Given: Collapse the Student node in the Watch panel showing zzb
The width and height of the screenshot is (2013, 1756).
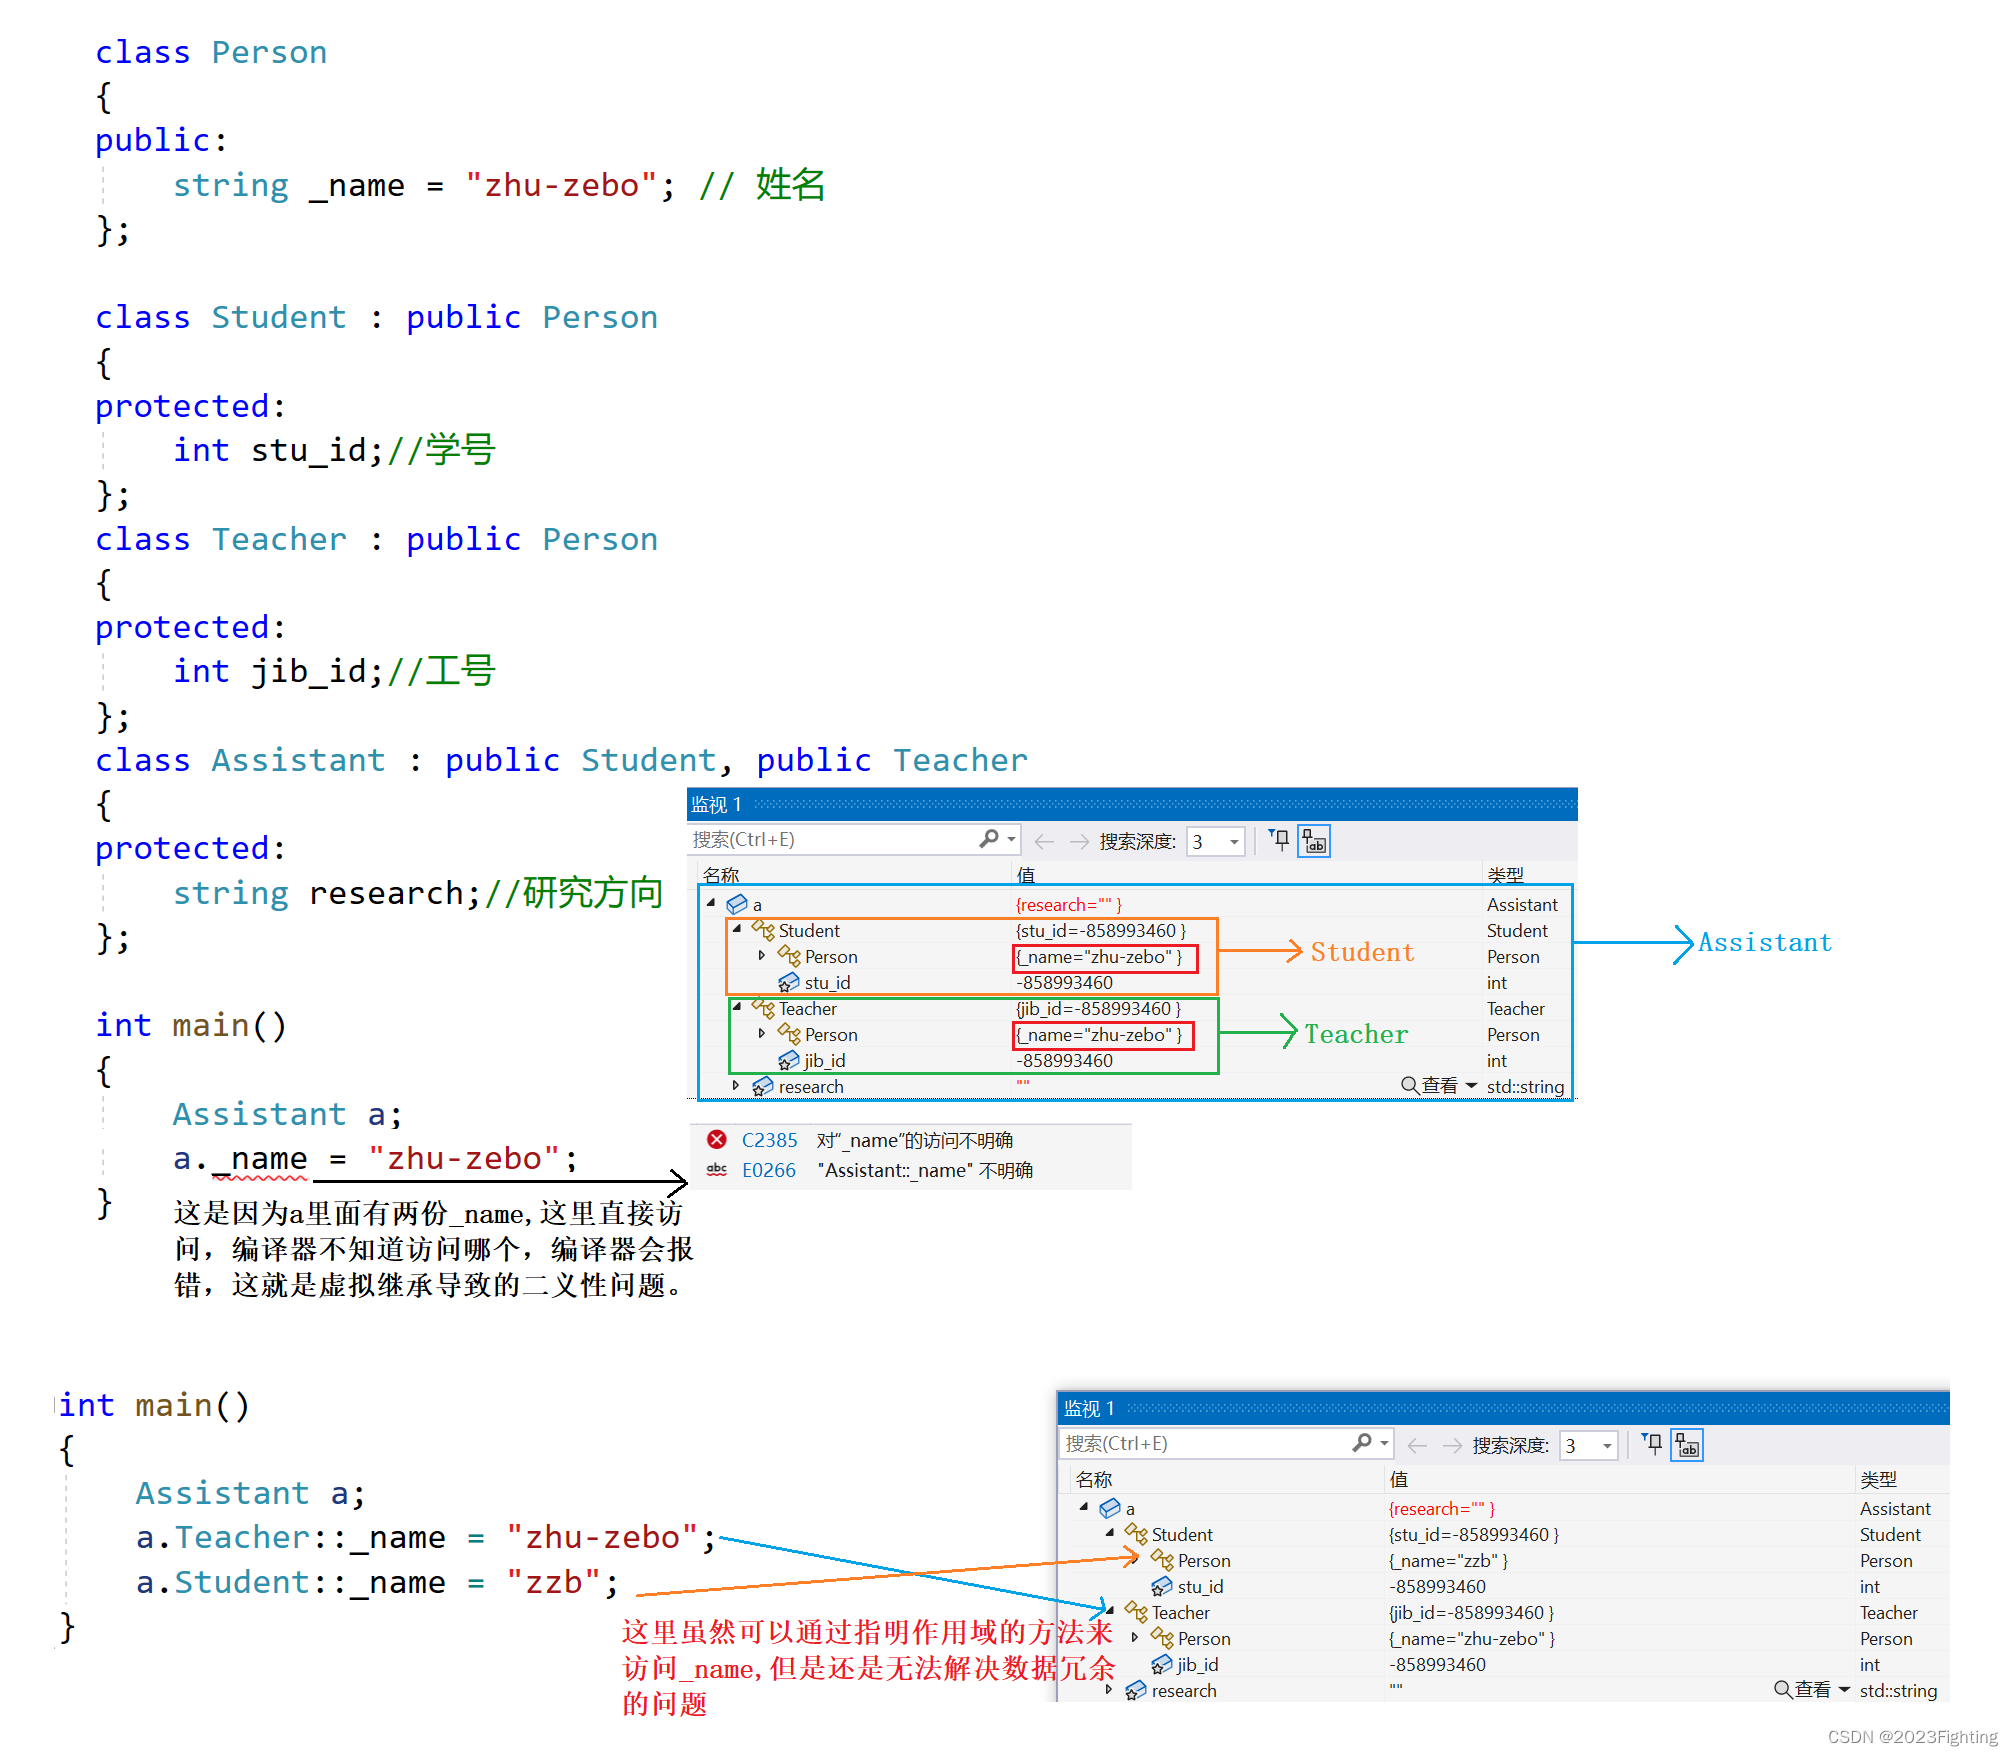Looking at the screenshot, I should coord(1110,1533).
